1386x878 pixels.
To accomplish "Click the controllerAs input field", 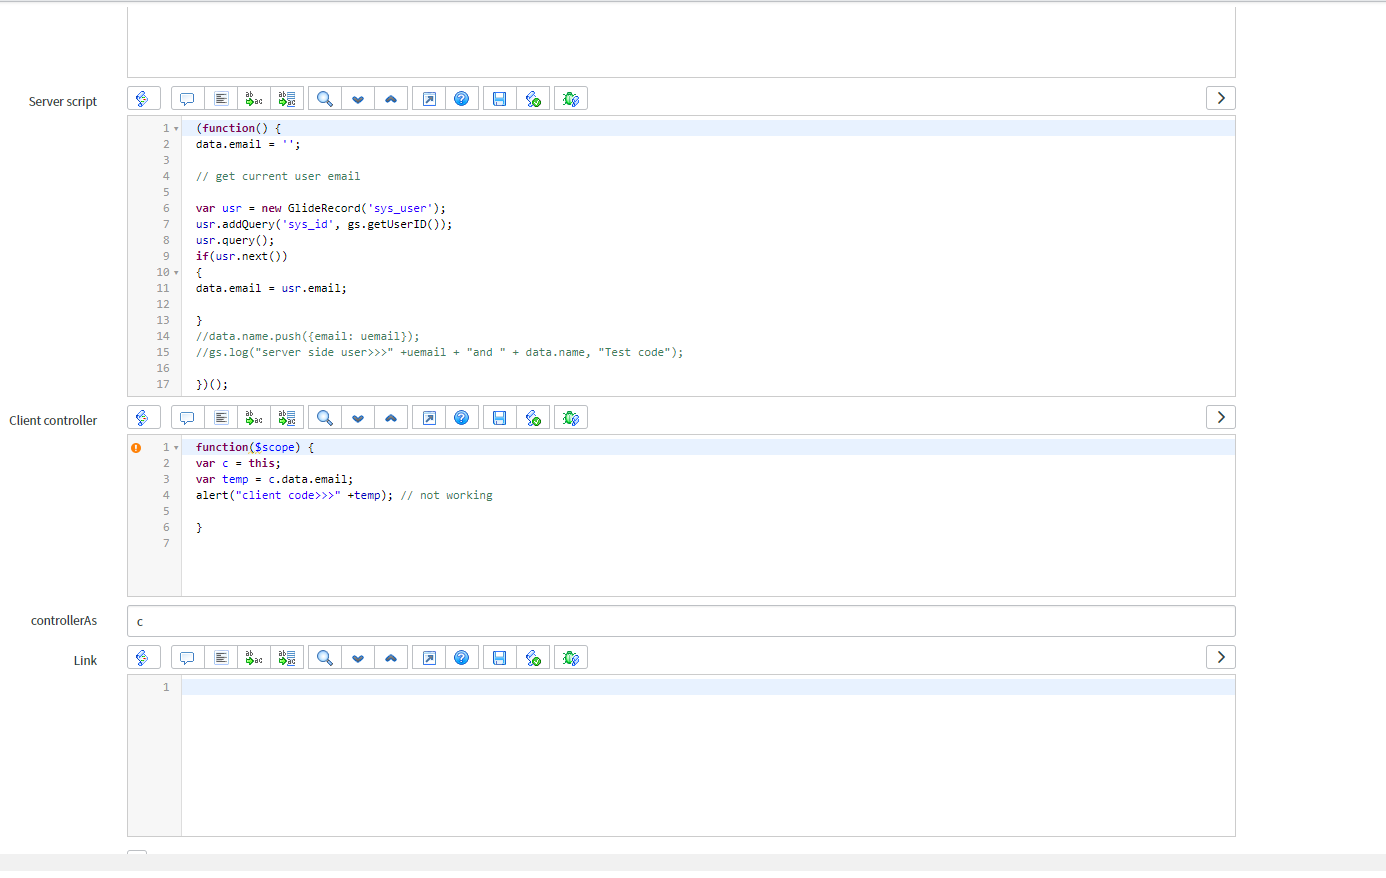I will click(x=681, y=621).
